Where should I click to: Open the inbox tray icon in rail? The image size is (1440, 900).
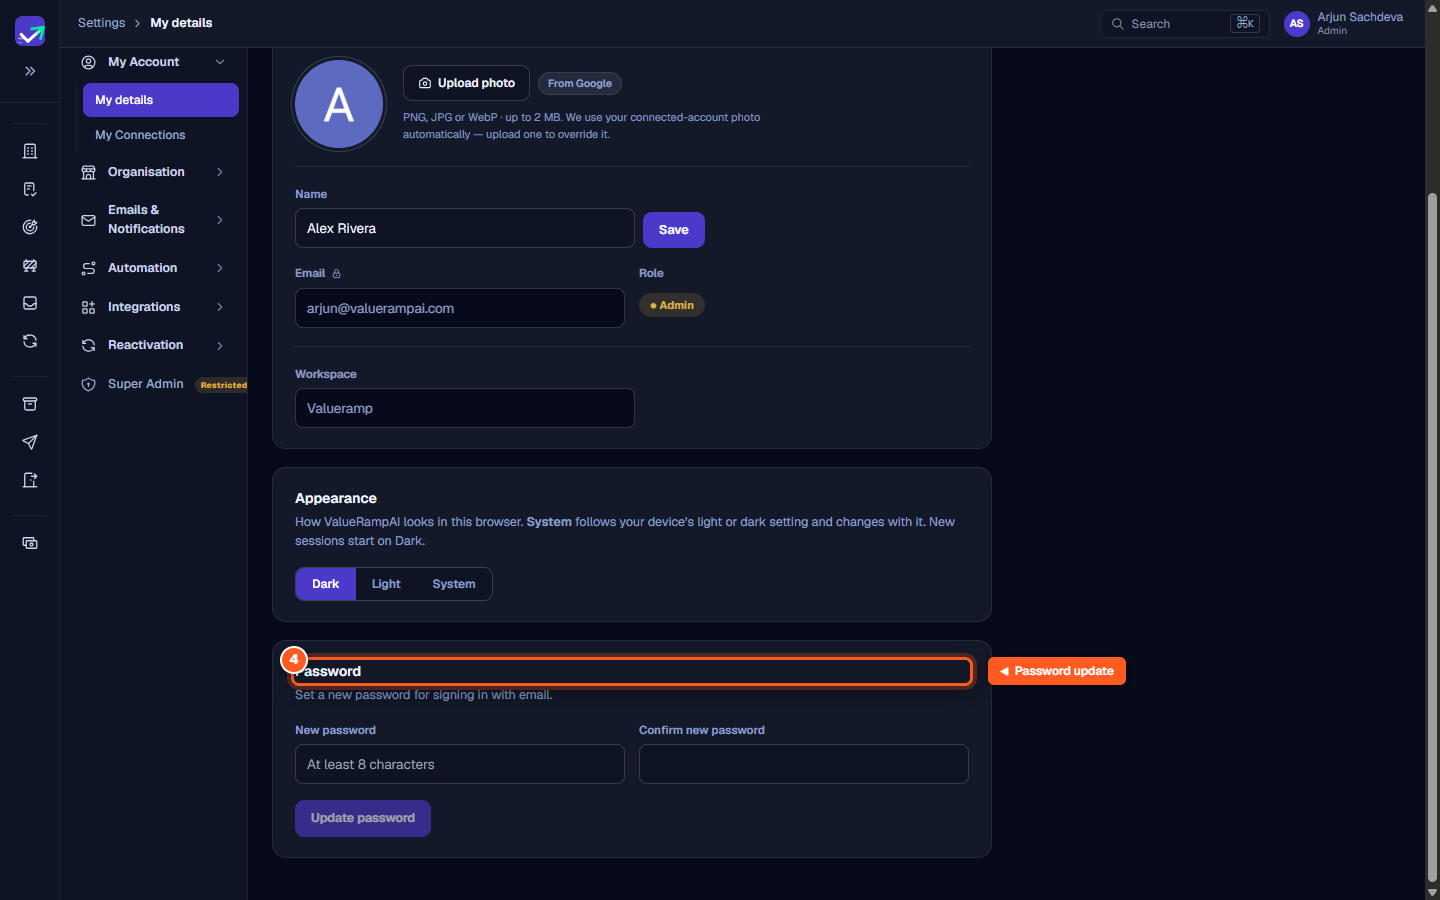pyautogui.click(x=30, y=303)
